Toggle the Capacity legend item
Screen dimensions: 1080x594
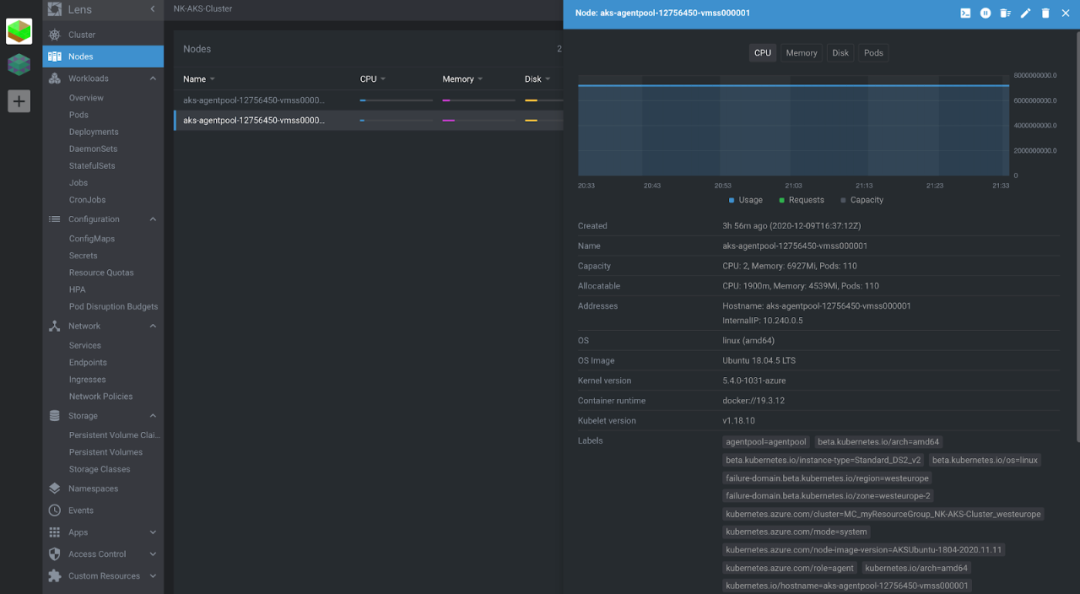[x=862, y=200]
